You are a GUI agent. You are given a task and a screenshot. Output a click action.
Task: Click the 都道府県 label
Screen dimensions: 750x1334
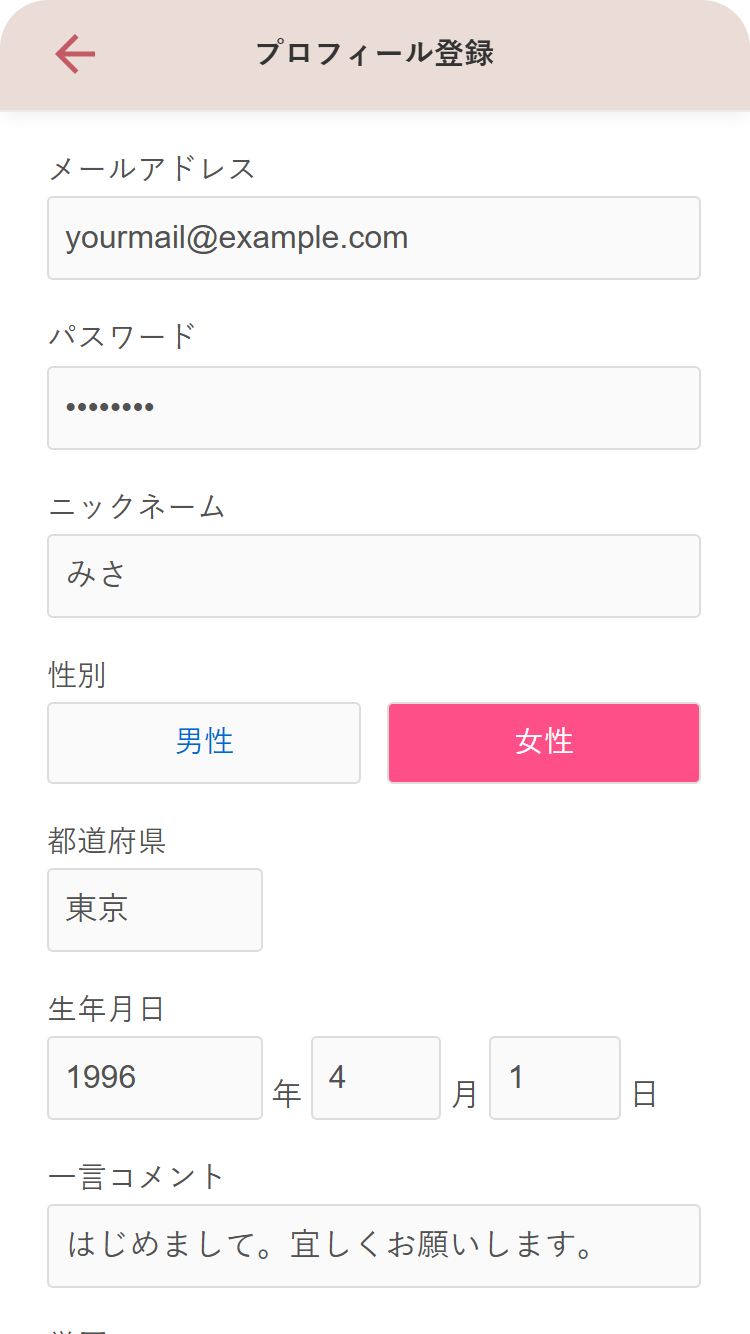107,842
